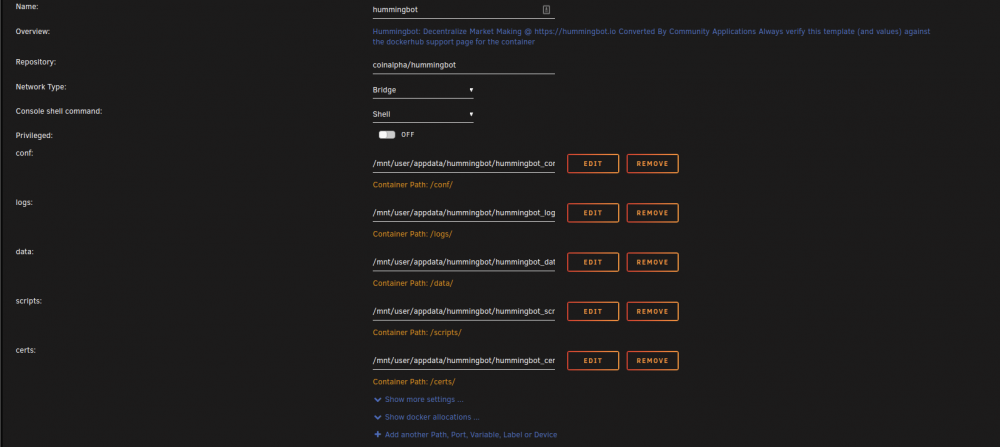Click the plus icon beside Add another Path
Screen dimensions: 1000x447
click(x=378, y=434)
